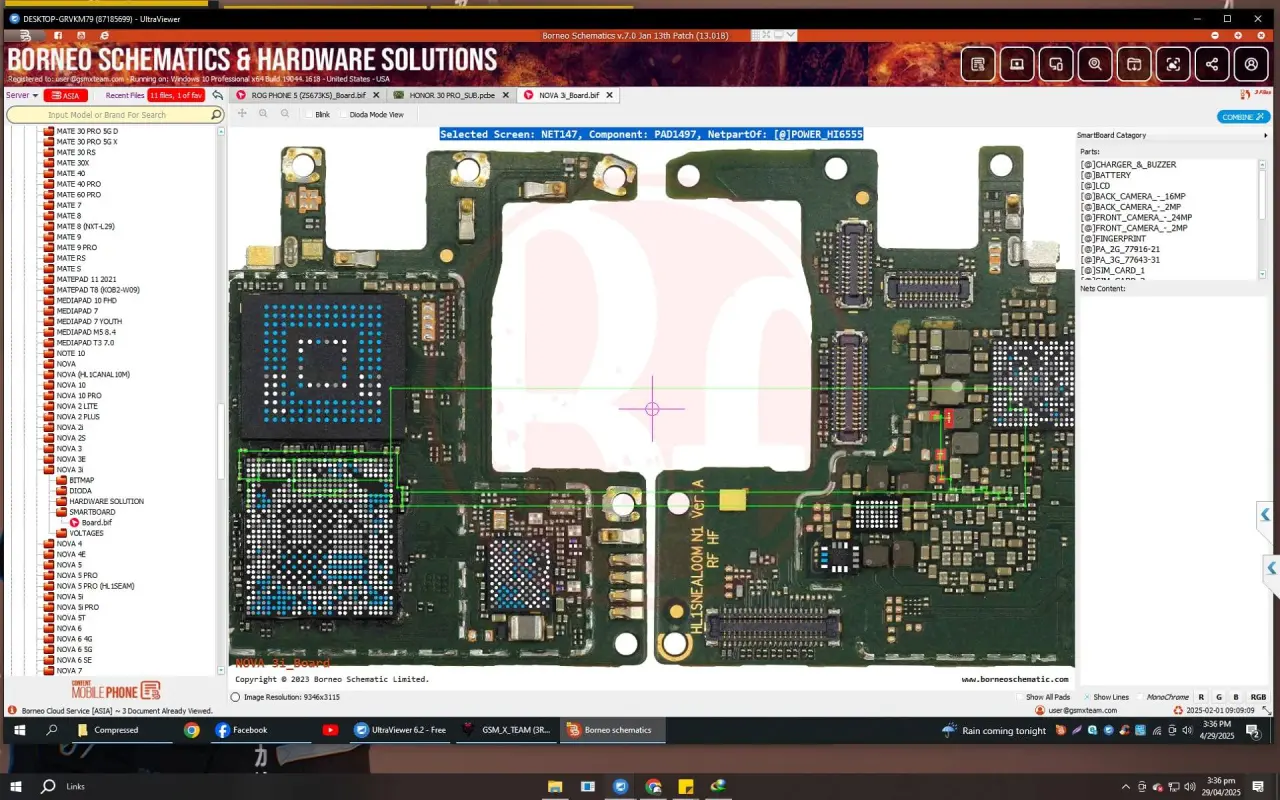
Task: Choose the Image Resolution radio button
Action: pos(236,697)
